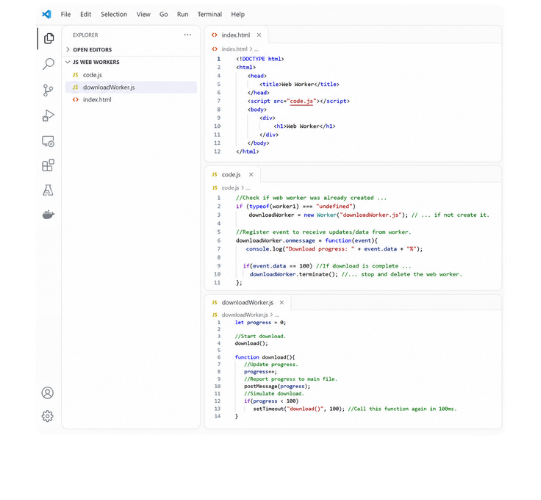
Task: Open the Explorer view in activity bar
Action: click(49, 38)
